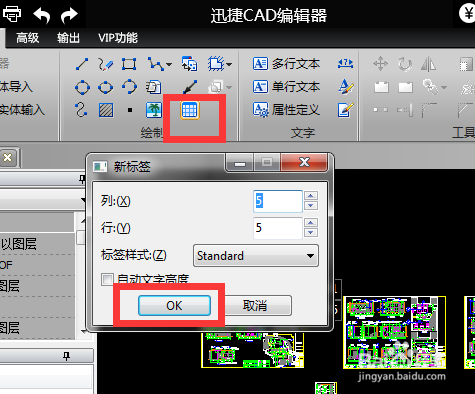Click the pin icon on lower left panel
Screen dimensions: 475x394
click(66, 356)
